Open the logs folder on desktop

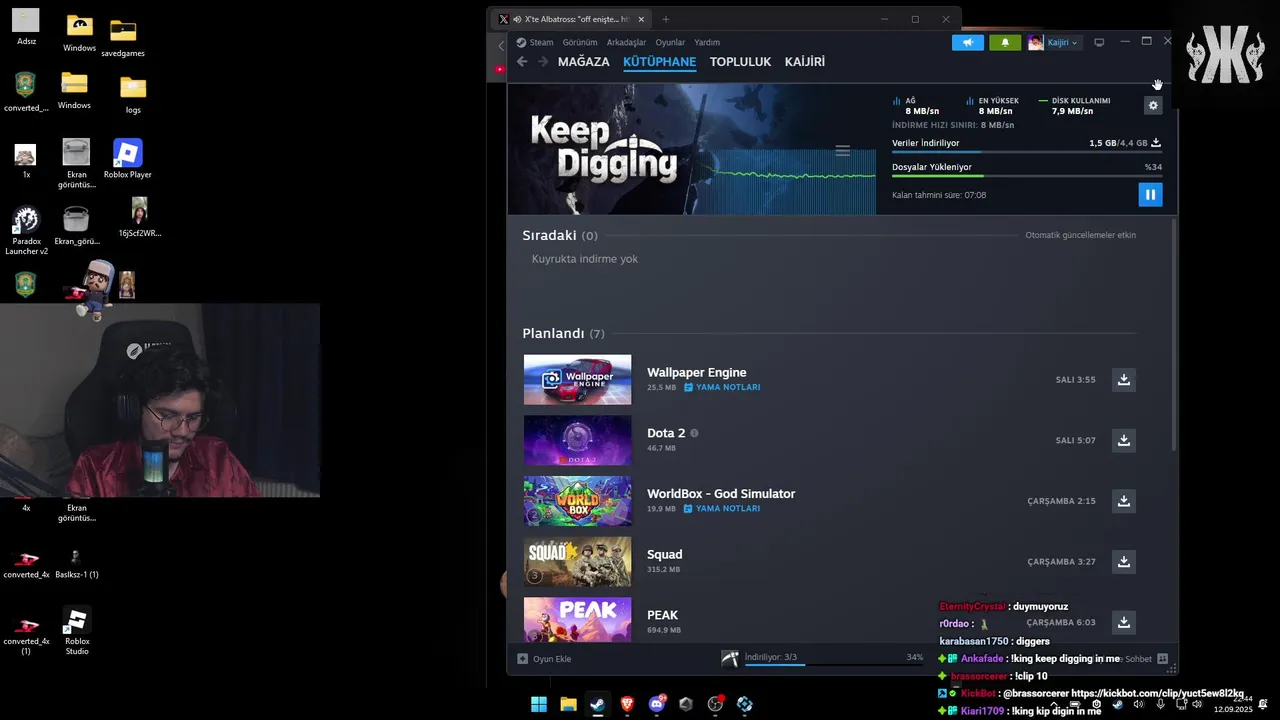(x=133, y=95)
